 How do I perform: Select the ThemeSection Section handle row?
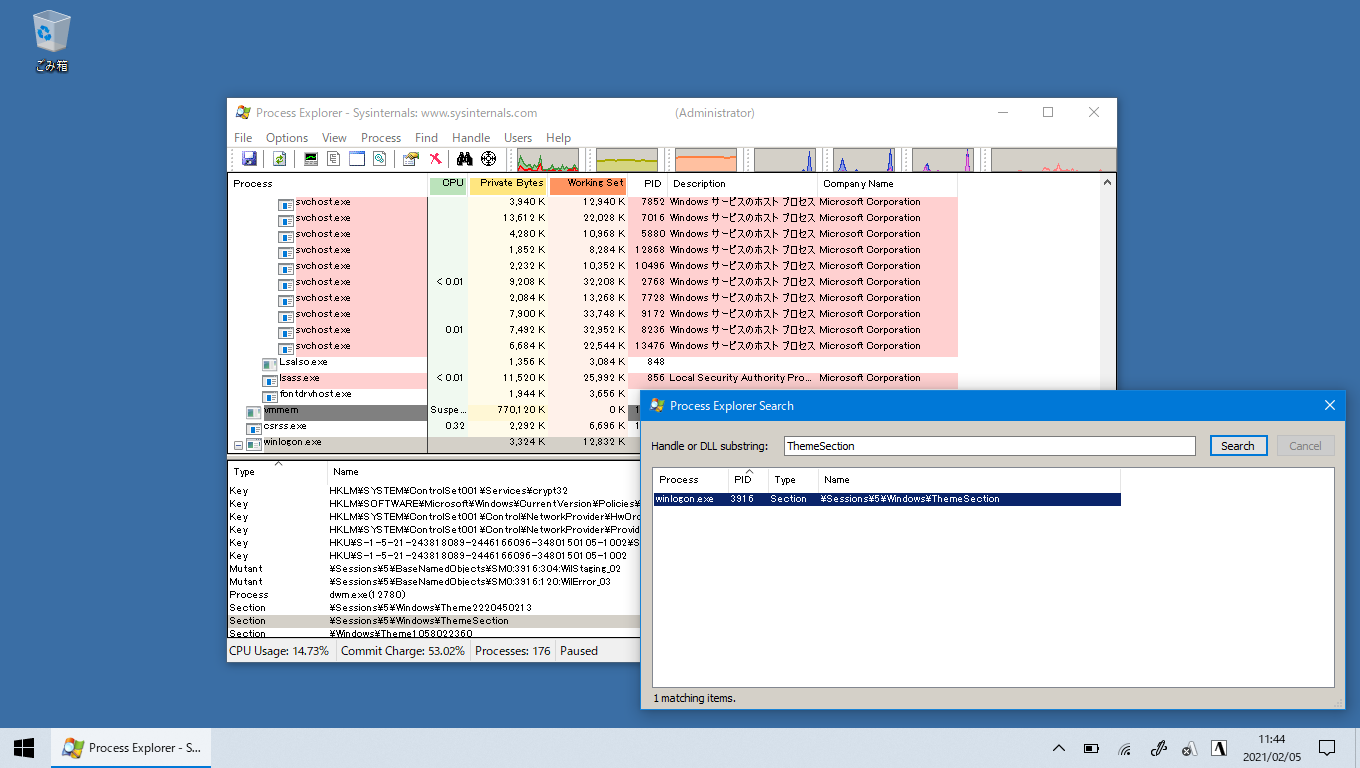coord(434,621)
